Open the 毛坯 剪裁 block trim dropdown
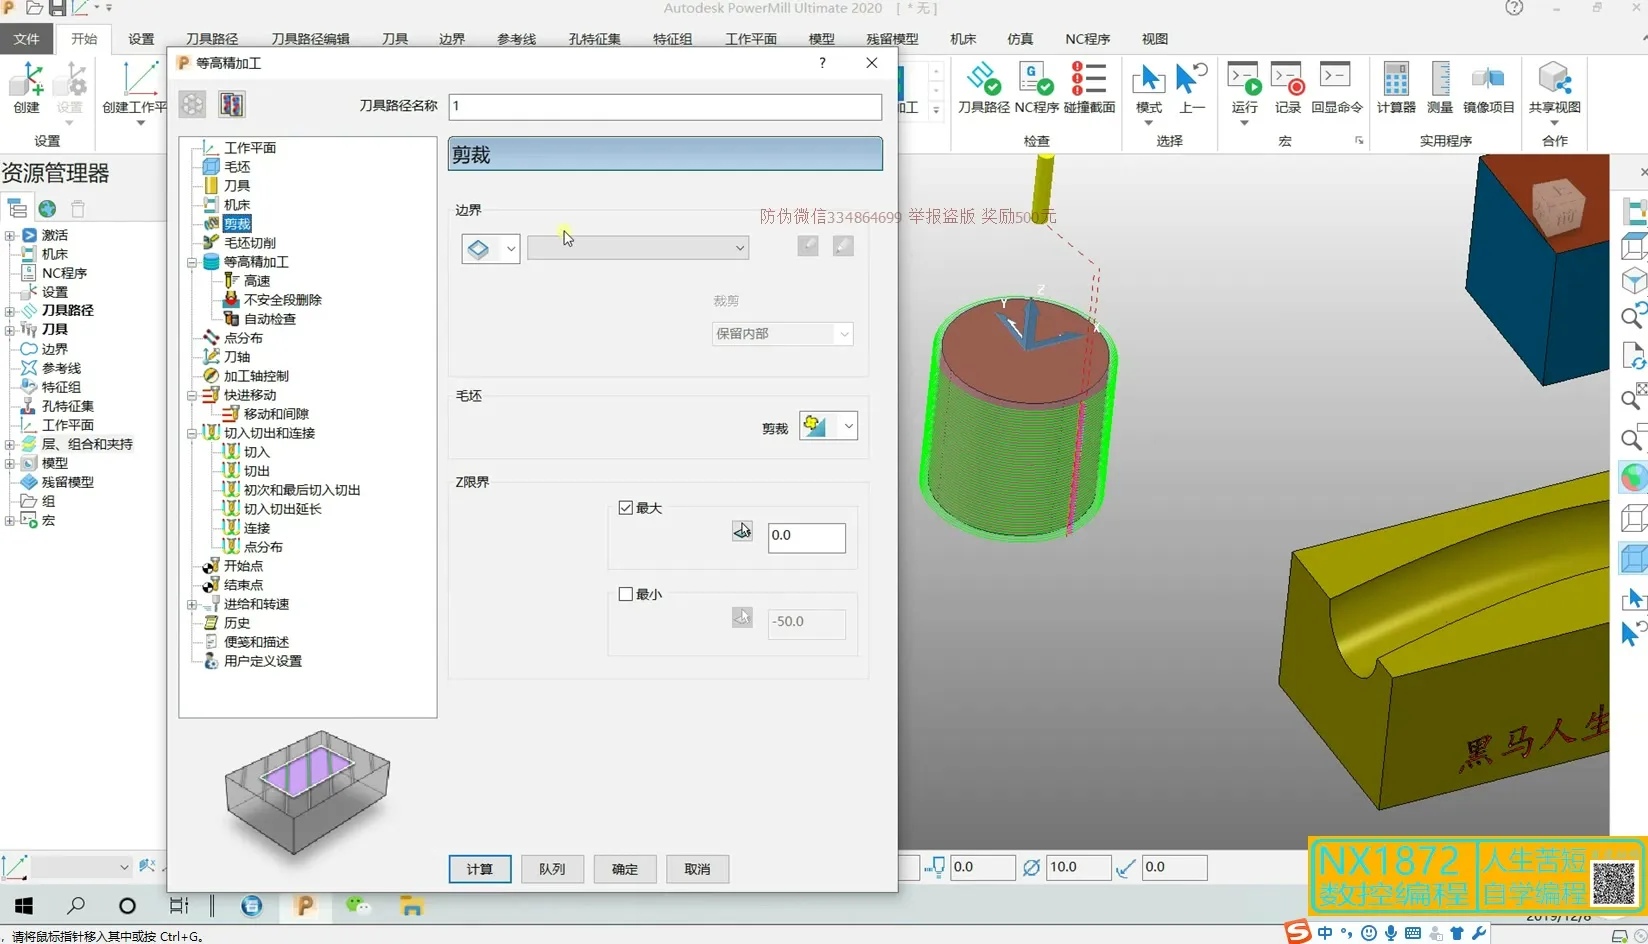The height and width of the screenshot is (944, 1648). click(848, 426)
